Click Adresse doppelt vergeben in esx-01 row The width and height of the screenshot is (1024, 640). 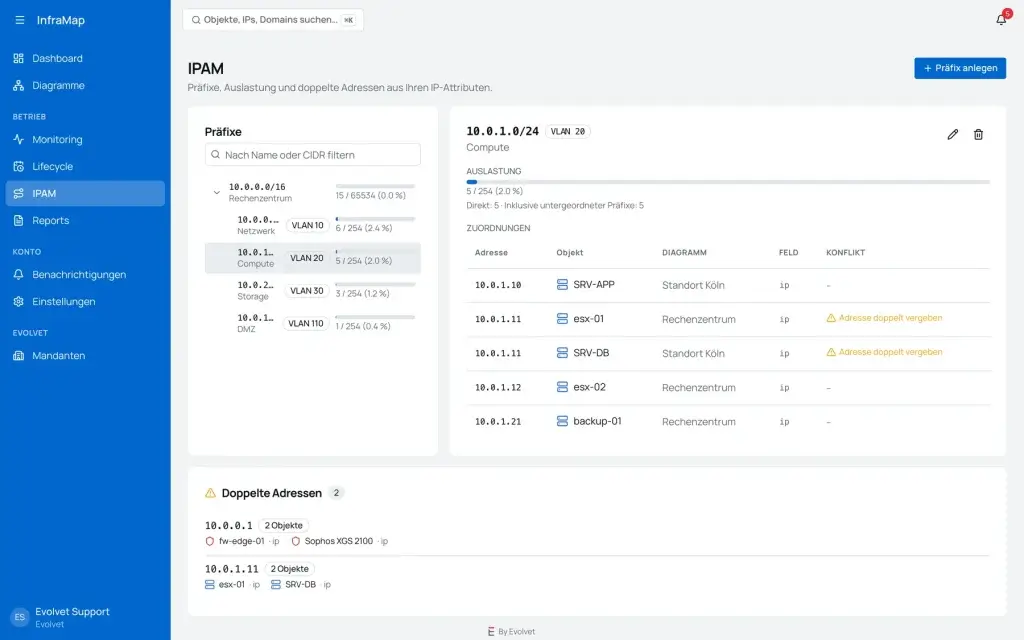(x=890, y=318)
